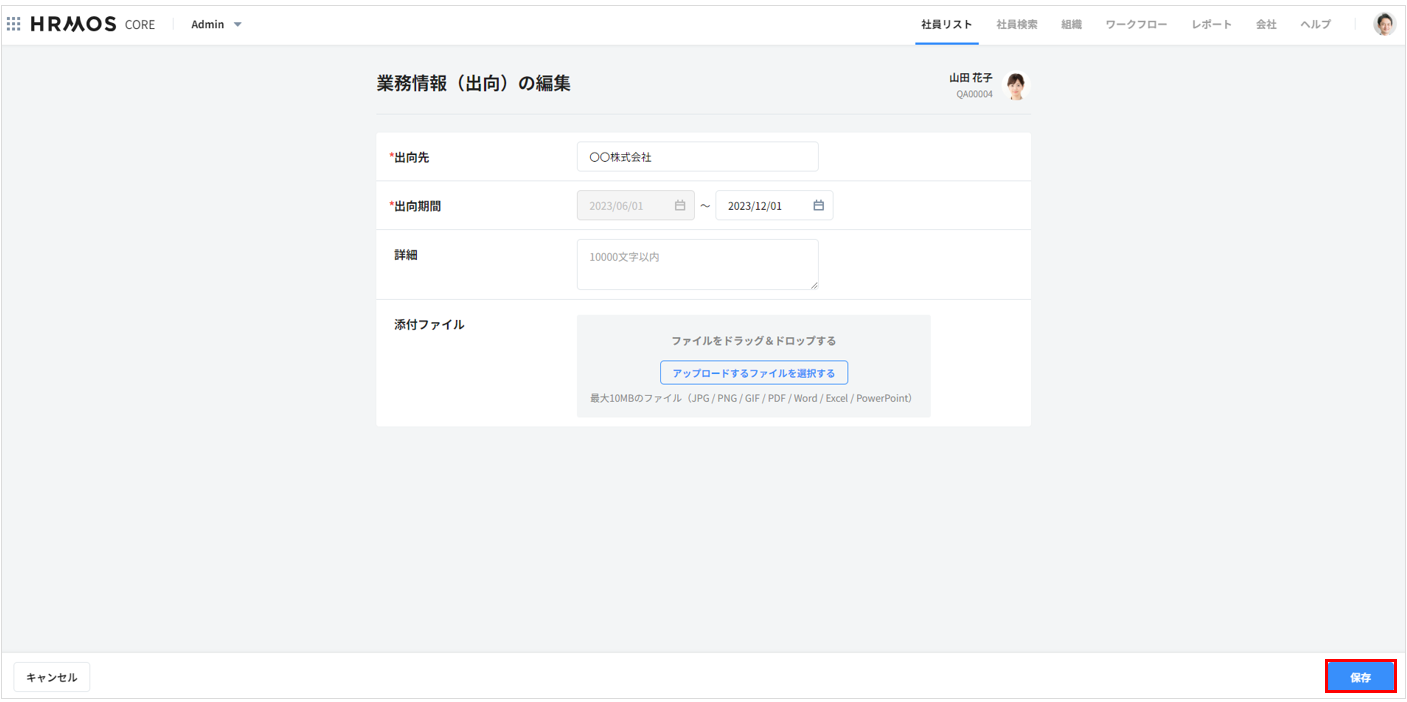Expand the Admin dropdown arrow
Image resolution: width=1407 pixels, height=702 pixels.
[x=238, y=25]
